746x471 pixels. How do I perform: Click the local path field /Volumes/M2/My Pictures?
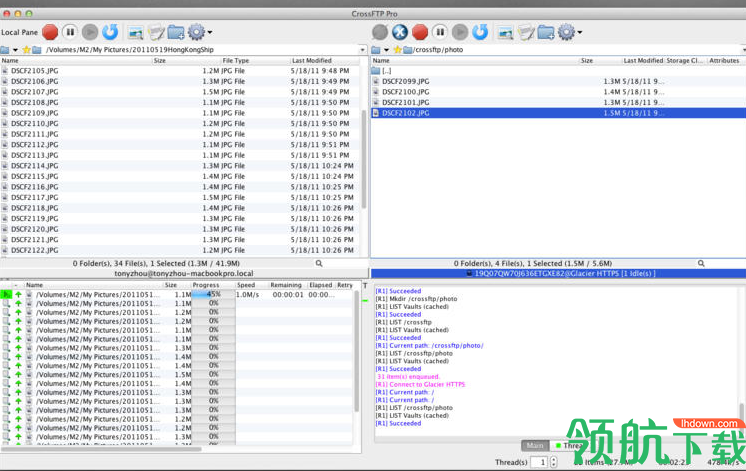(x=200, y=49)
